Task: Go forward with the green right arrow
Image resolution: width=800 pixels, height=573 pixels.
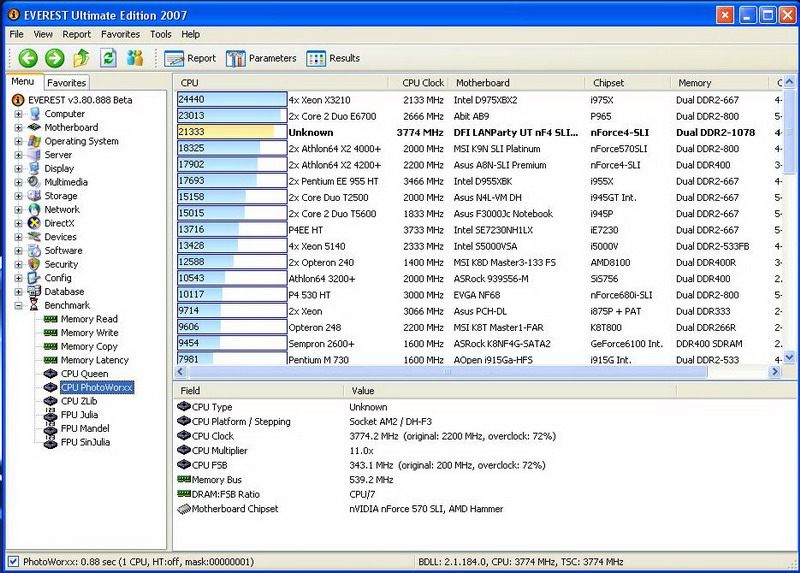Action: click(x=55, y=58)
